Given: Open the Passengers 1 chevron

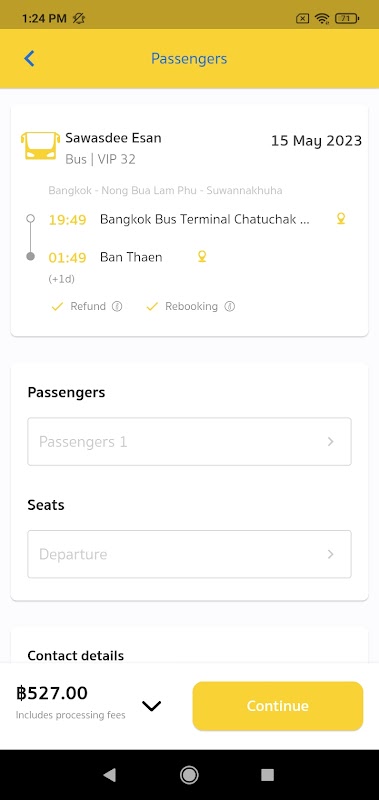Looking at the screenshot, I should [x=331, y=442].
